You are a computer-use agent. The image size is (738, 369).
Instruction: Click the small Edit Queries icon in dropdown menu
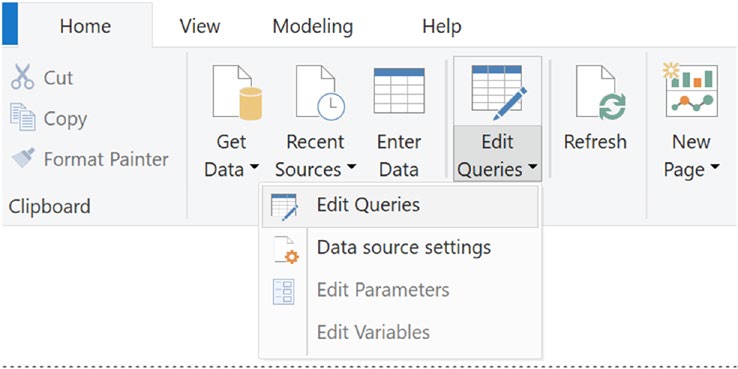tap(284, 207)
